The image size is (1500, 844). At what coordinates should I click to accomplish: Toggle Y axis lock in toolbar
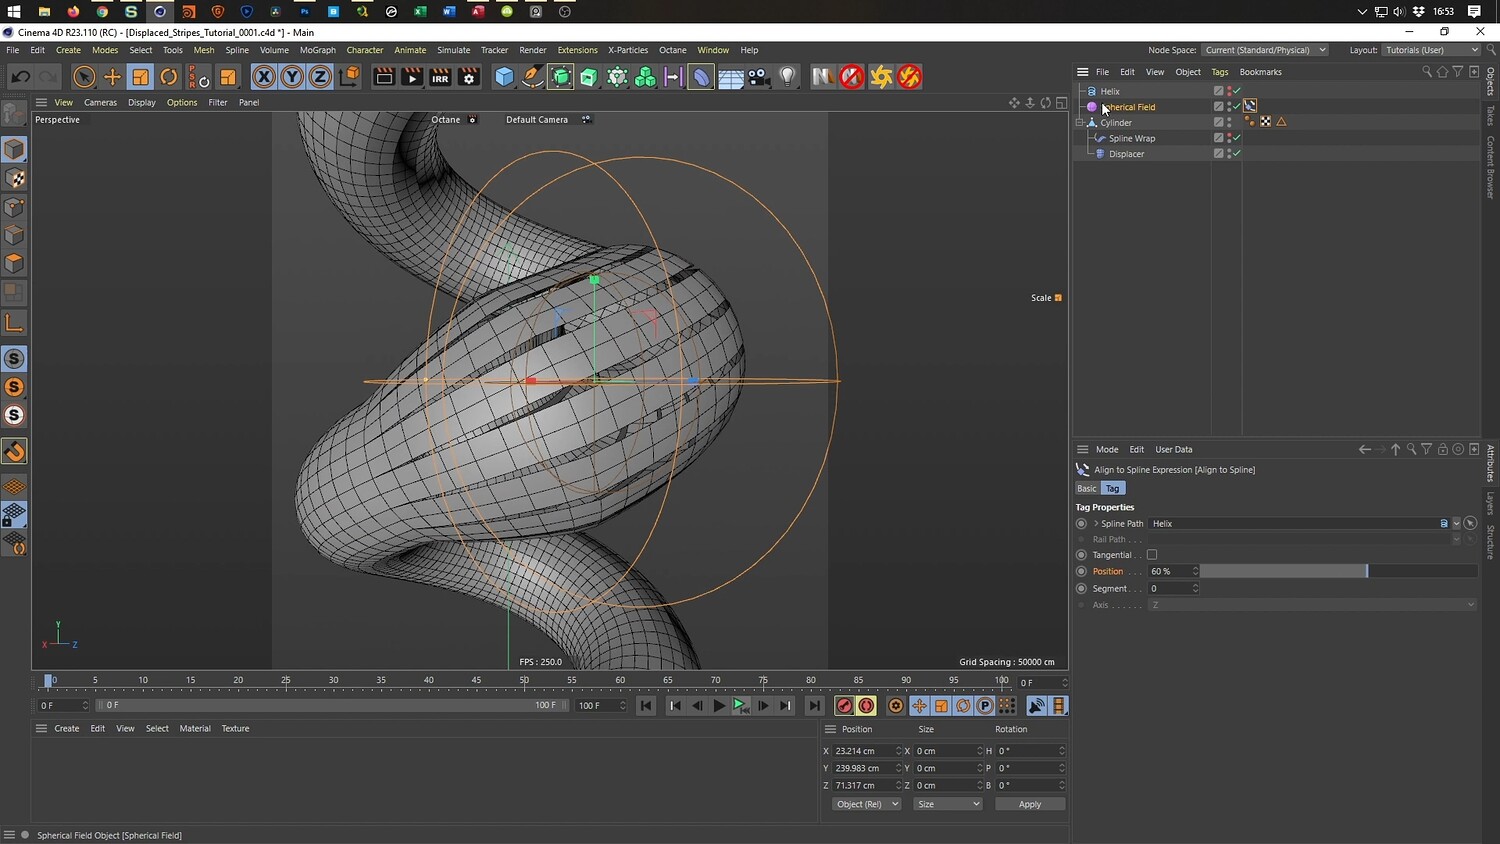(x=292, y=77)
